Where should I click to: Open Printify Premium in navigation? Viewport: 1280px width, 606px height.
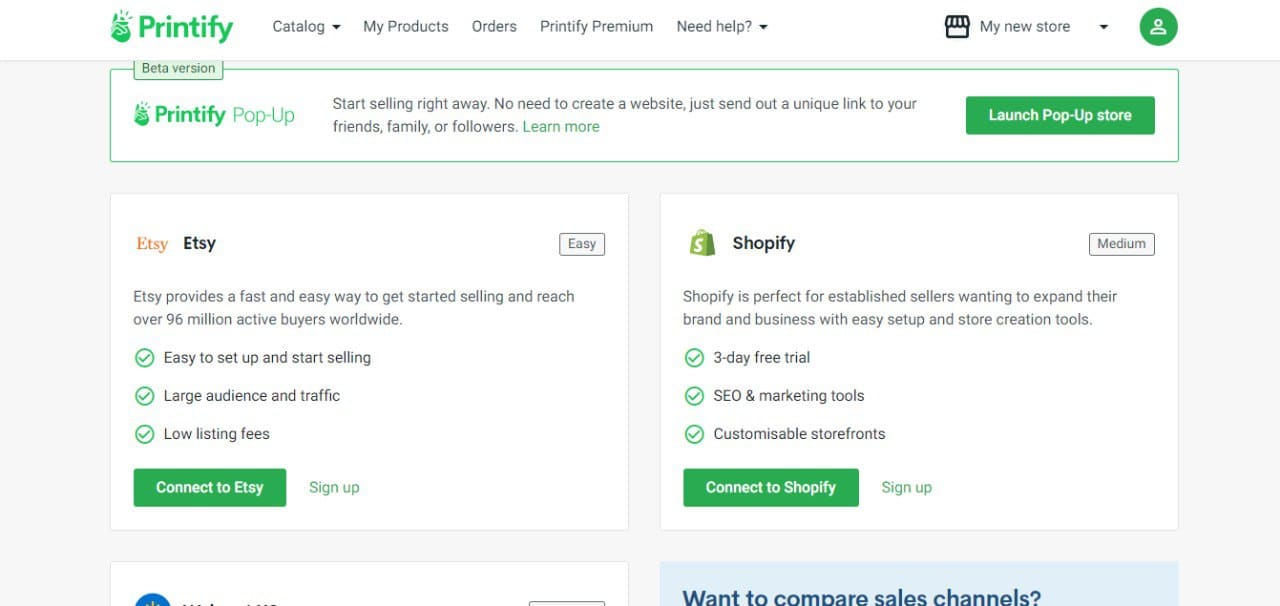click(596, 27)
